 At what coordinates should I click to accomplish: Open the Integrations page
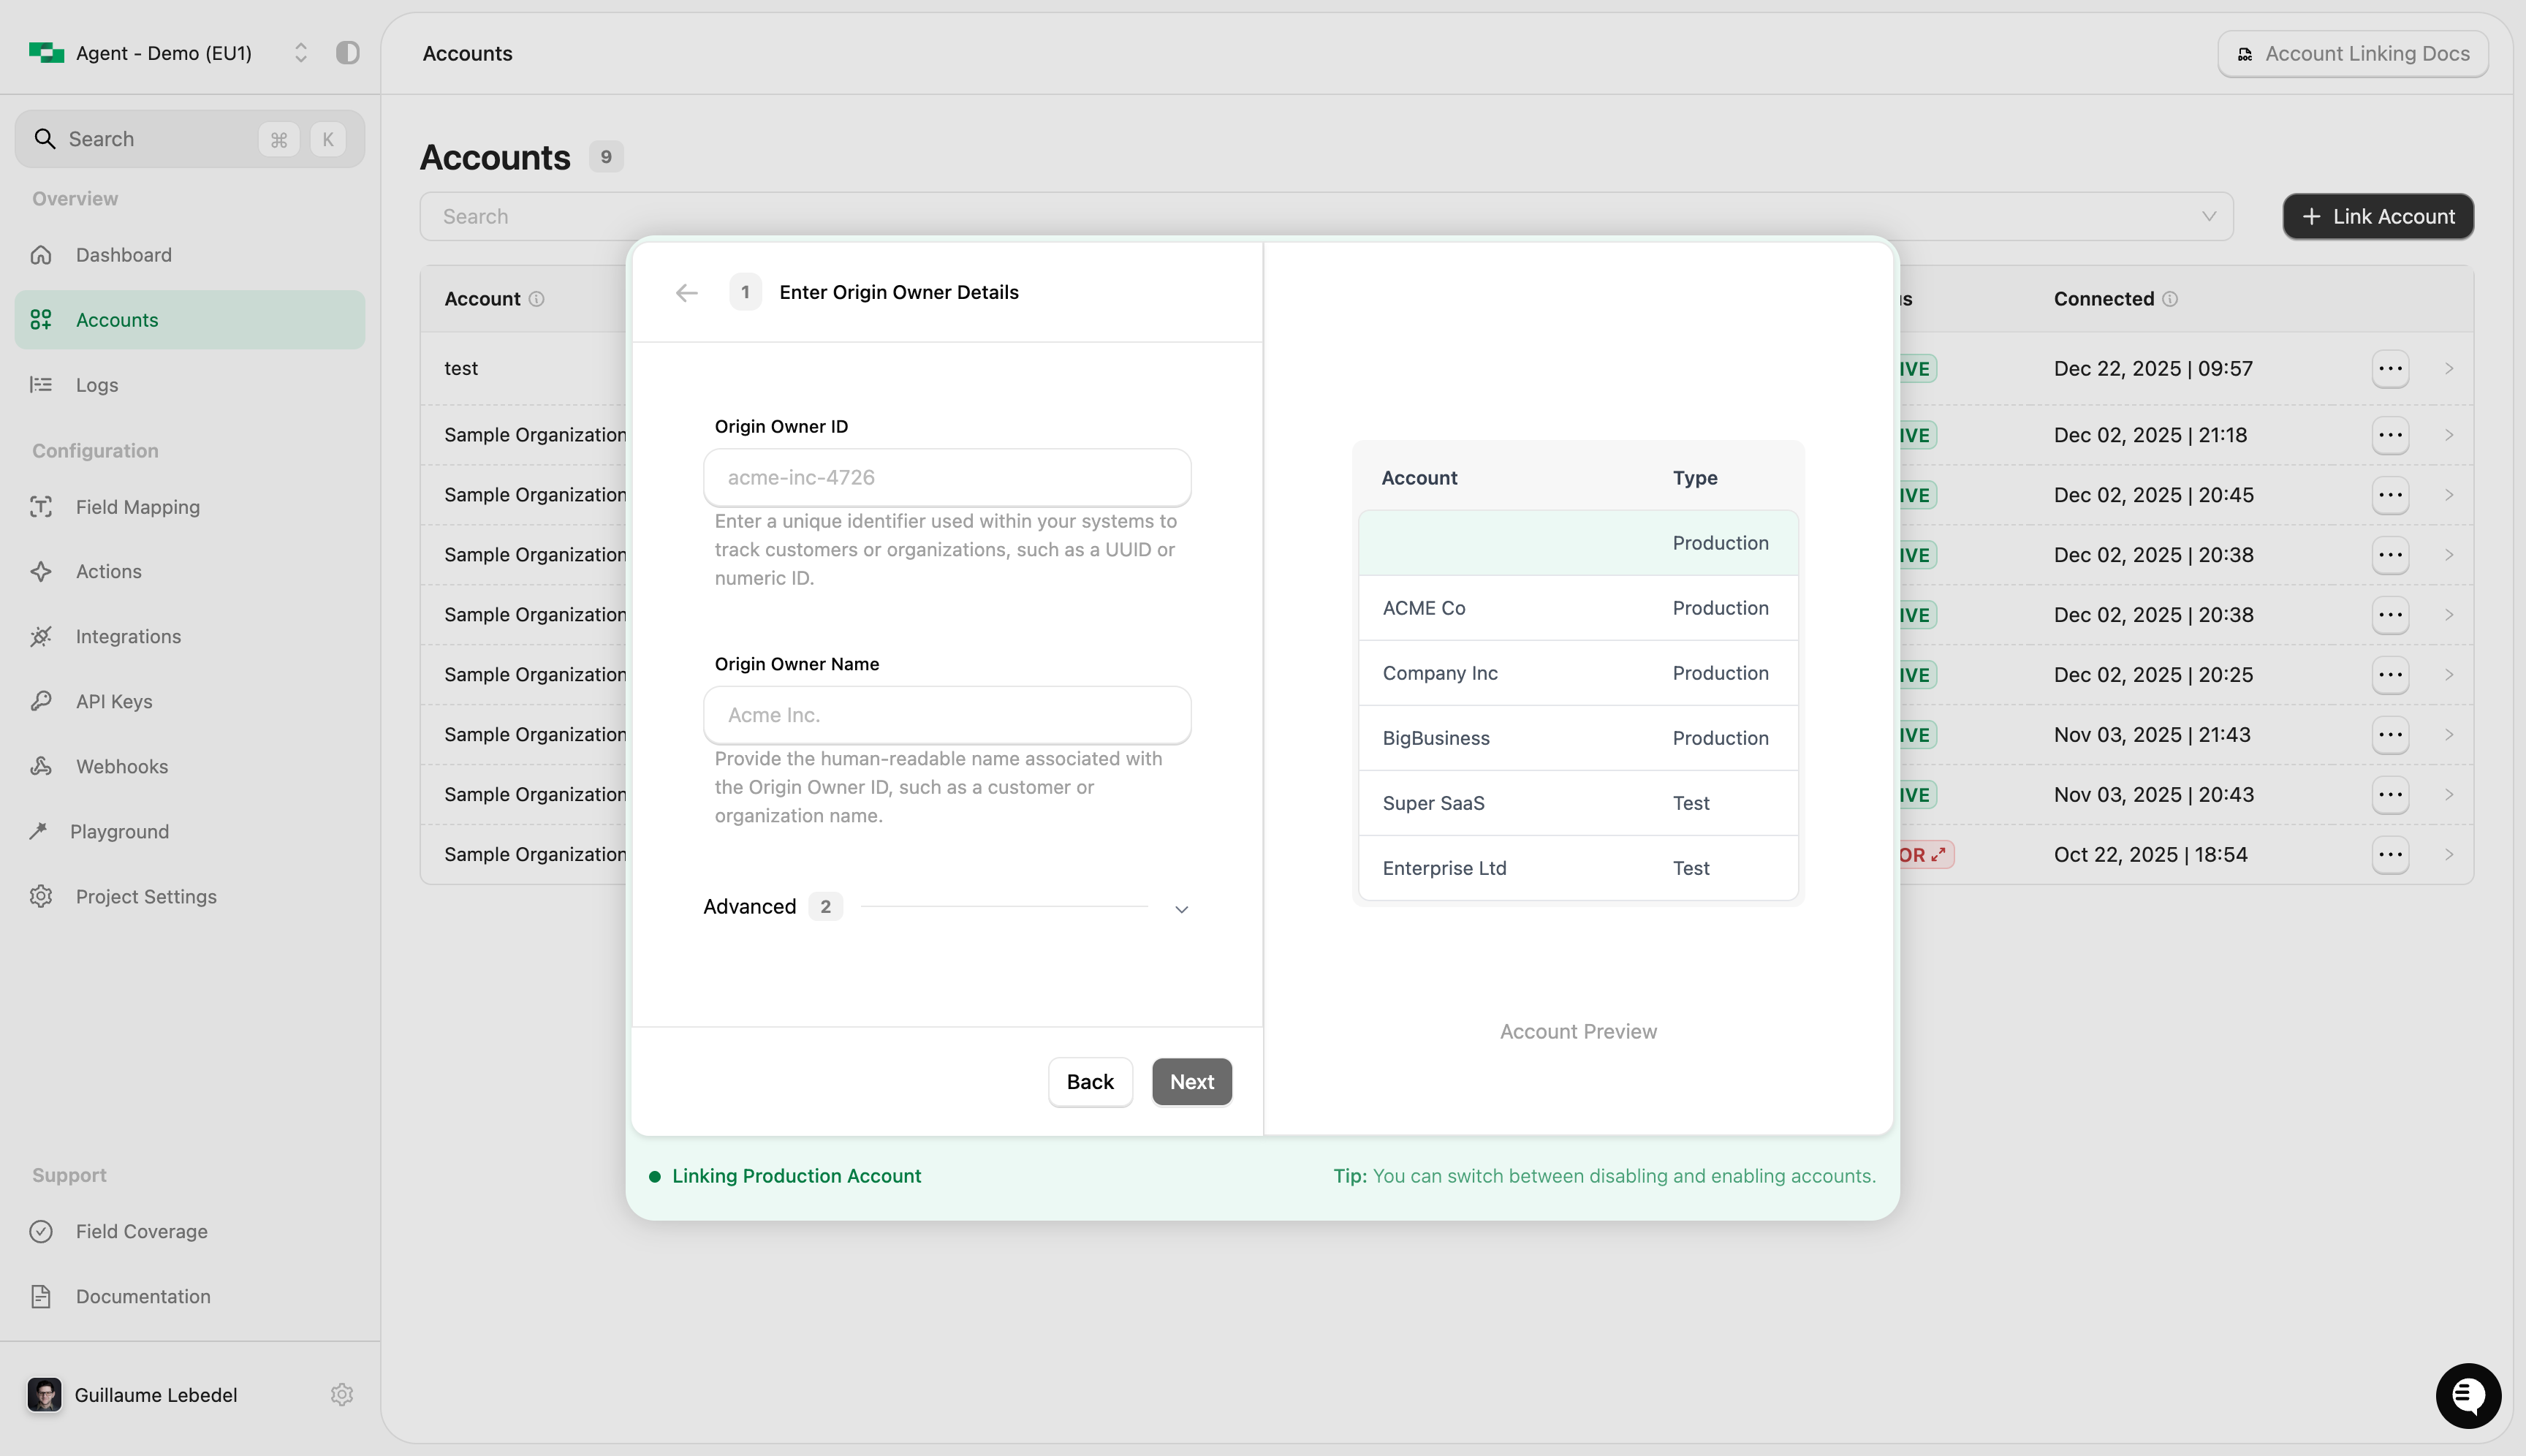point(128,636)
